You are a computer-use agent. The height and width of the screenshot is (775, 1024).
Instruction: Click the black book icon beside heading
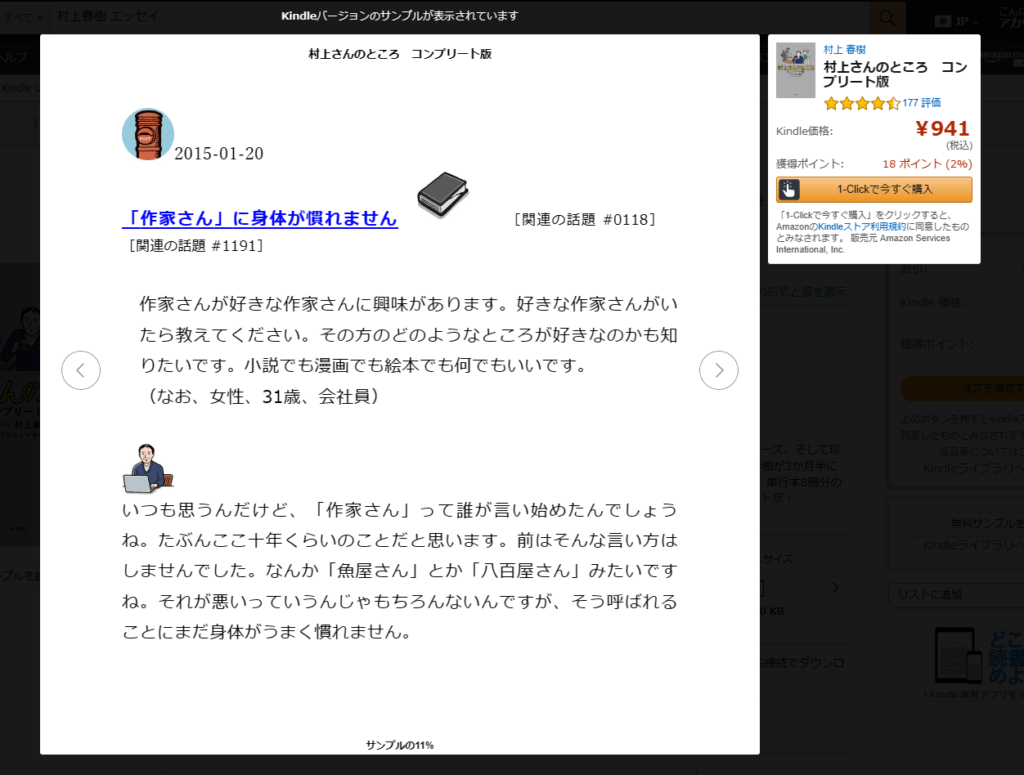[x=443, y=195]
